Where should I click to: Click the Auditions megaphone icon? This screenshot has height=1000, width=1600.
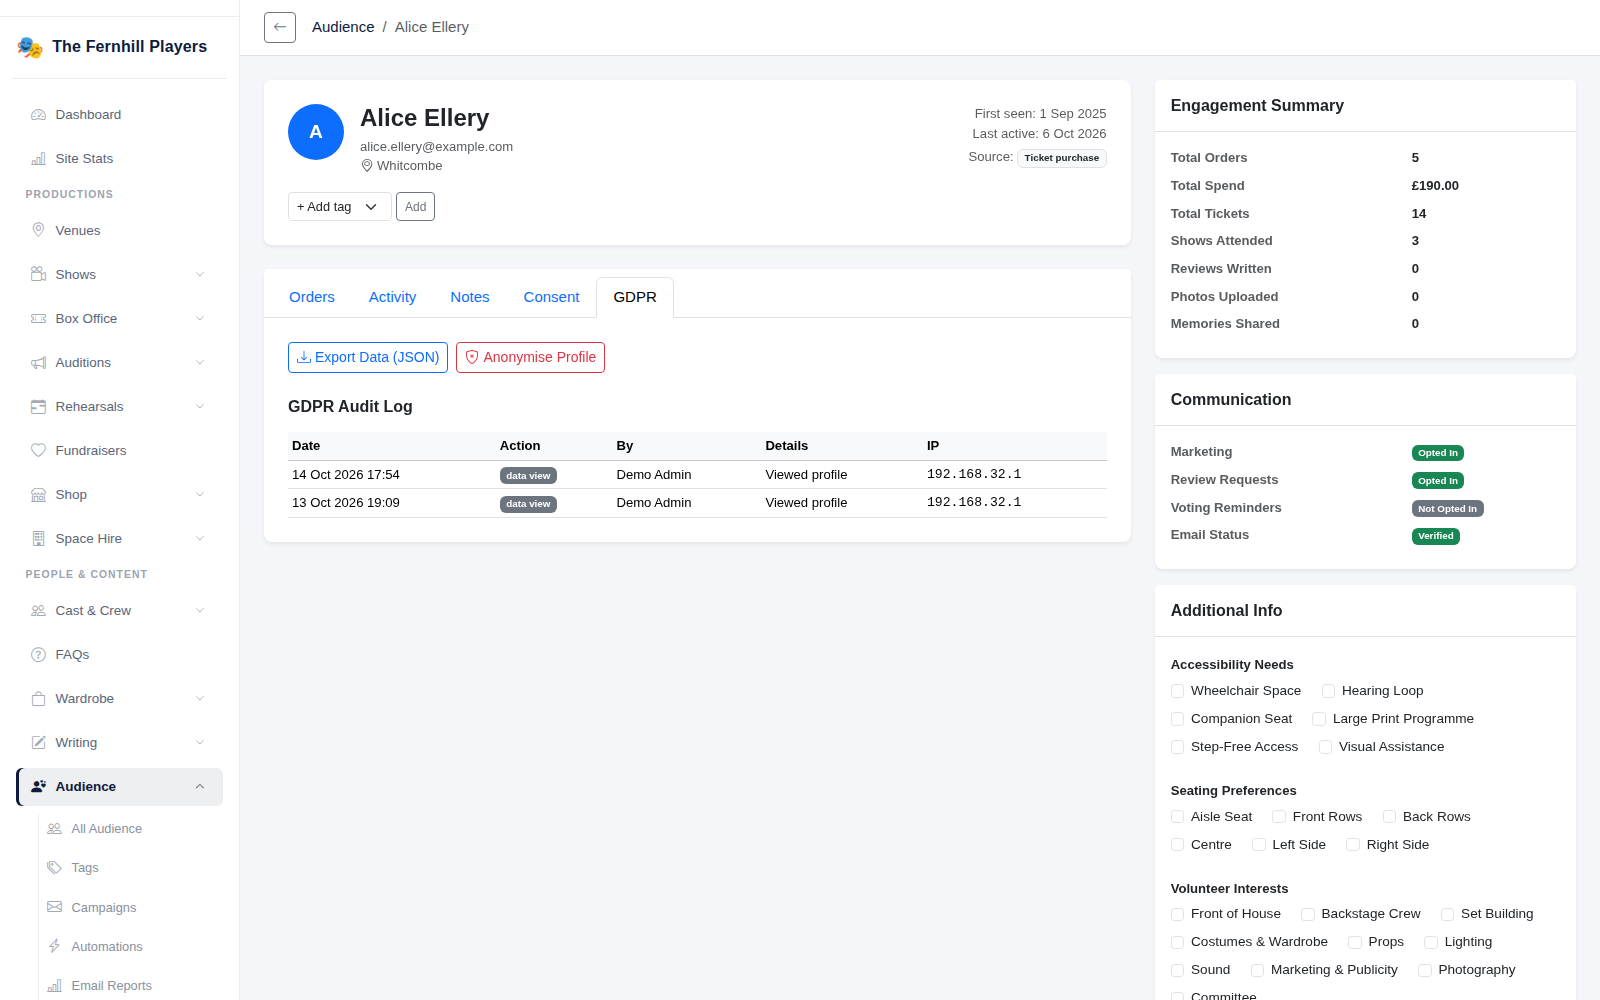click(x=38, y=362)
